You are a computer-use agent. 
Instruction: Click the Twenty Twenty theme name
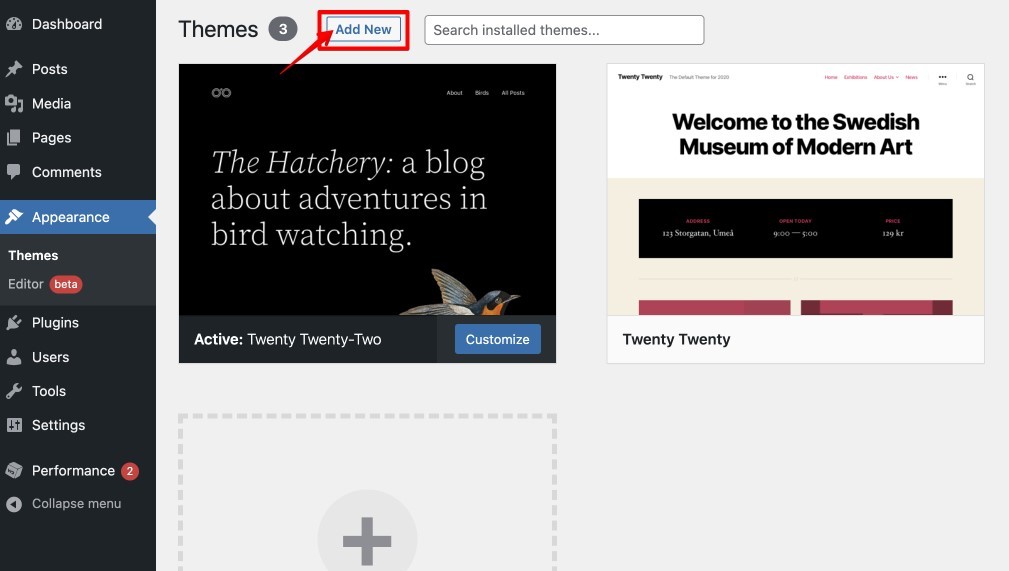[676, 339]
